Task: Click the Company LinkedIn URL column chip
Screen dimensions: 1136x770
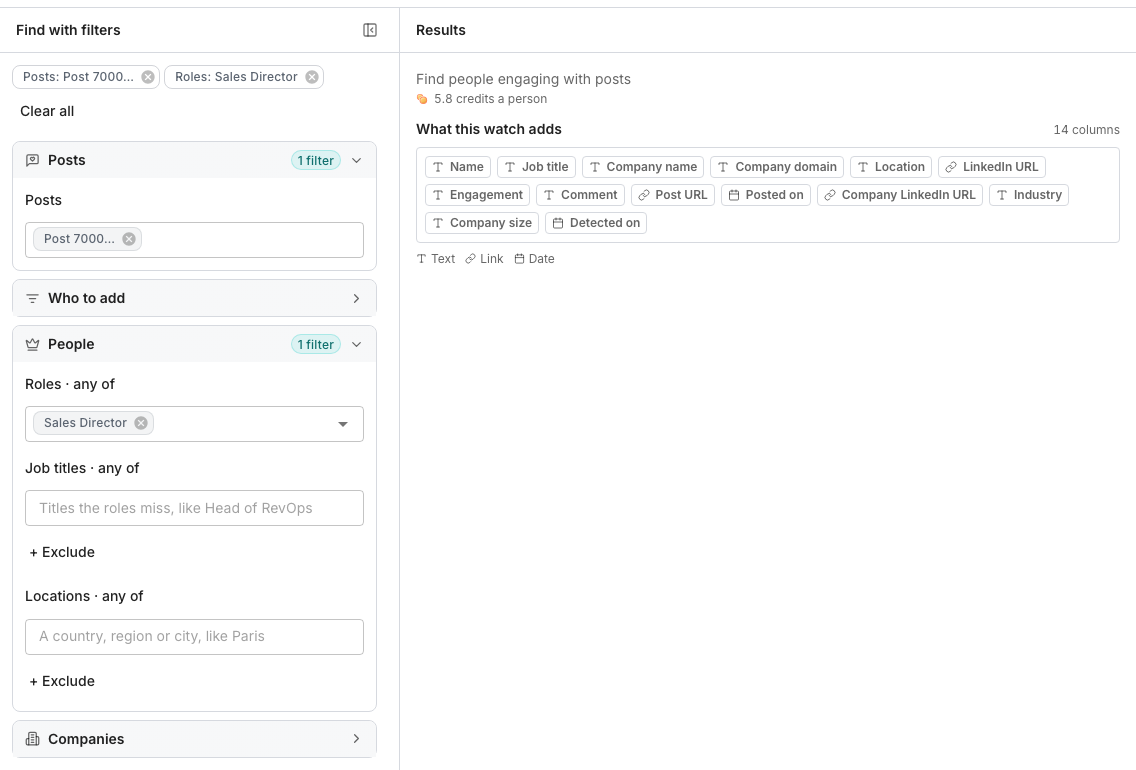Action: (900, 195)
